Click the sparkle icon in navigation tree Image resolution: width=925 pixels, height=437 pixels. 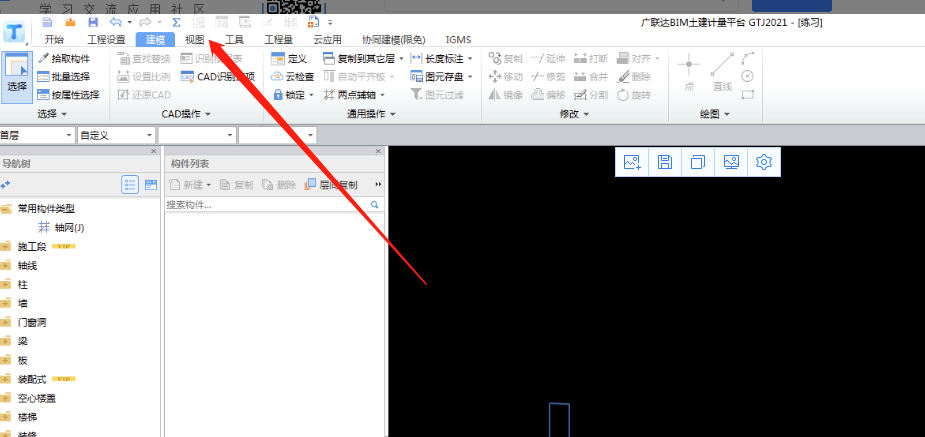[5, 185]
